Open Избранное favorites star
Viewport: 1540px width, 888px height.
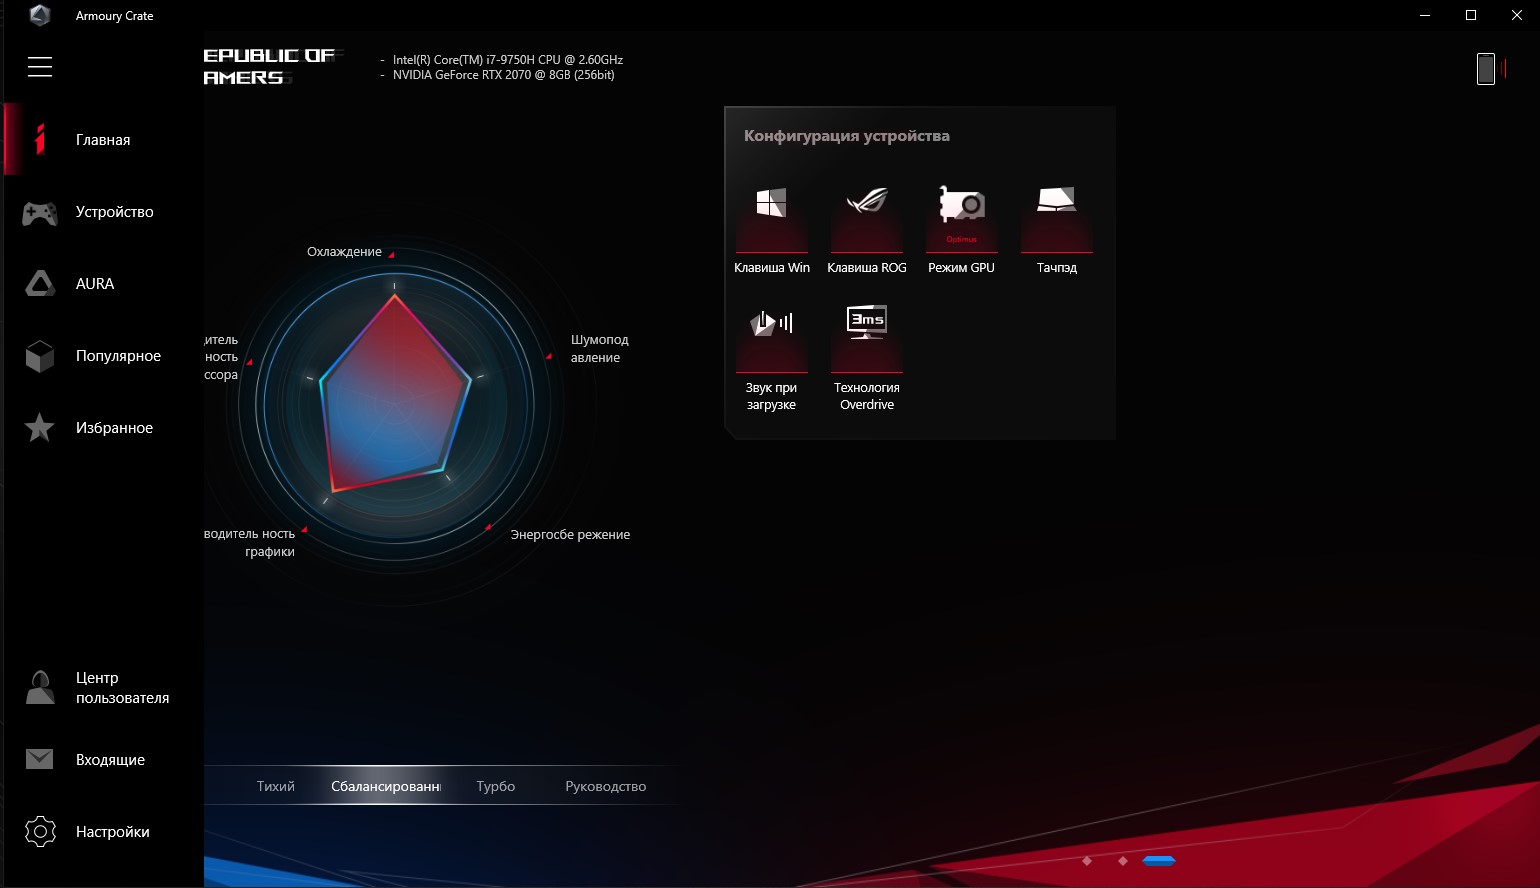click(x=40, y=428)
